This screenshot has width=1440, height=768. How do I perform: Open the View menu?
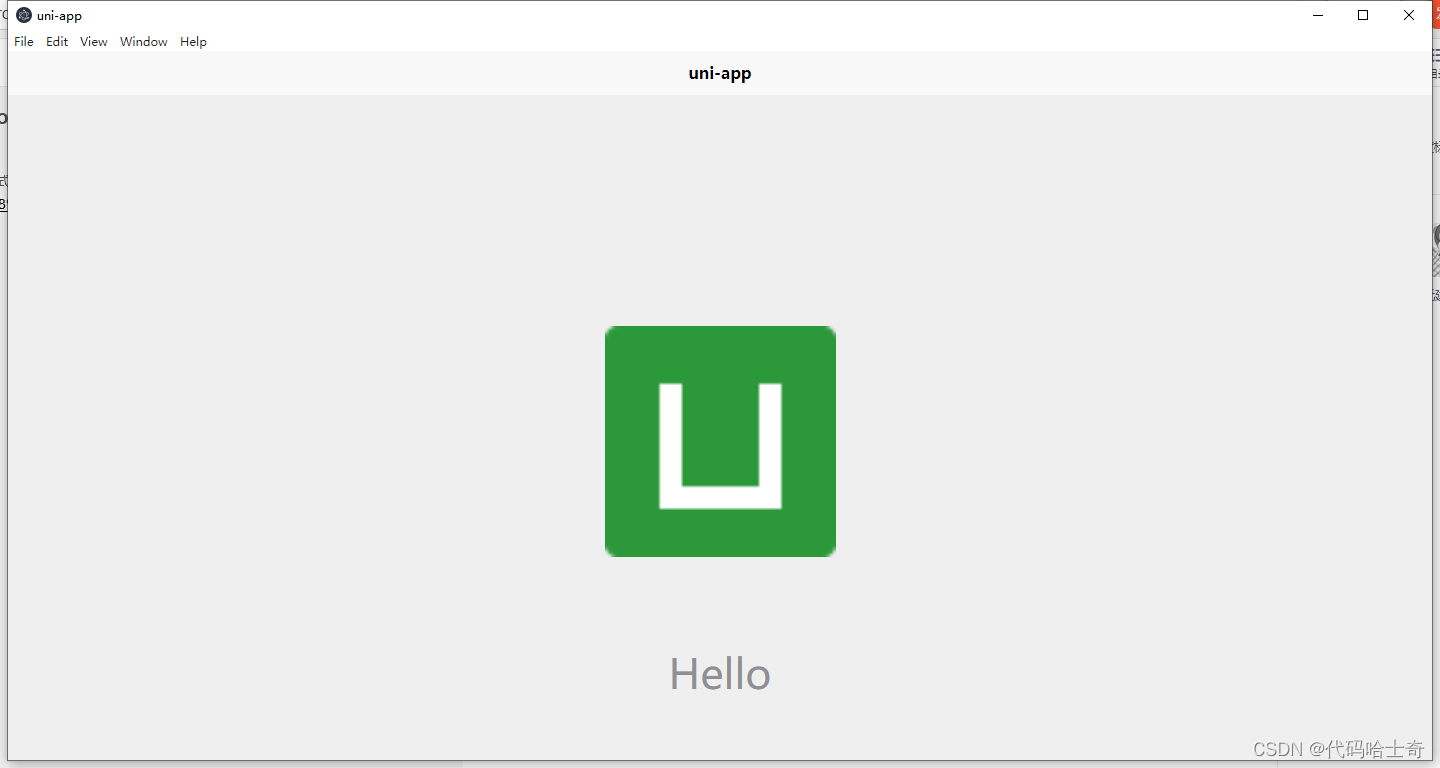(x=94, y=42)
